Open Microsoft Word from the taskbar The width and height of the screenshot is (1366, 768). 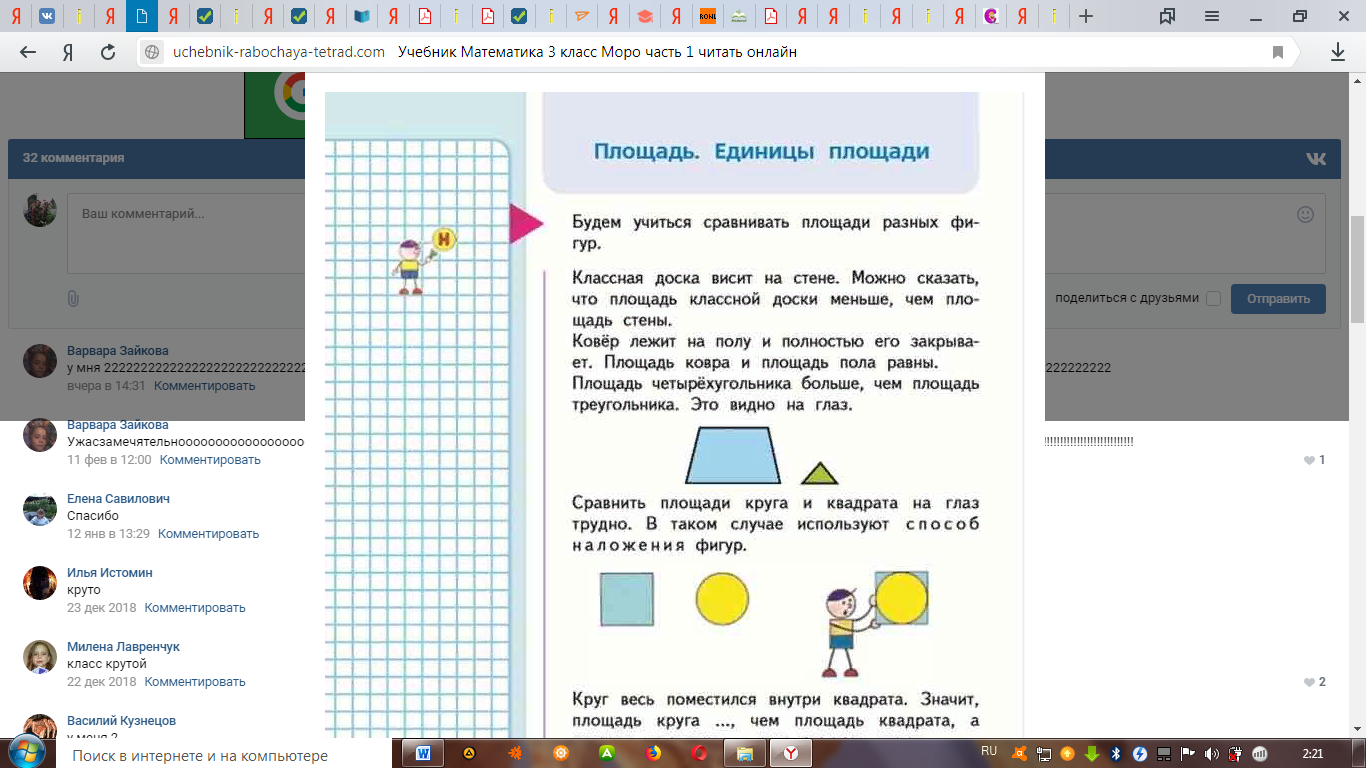[422, 753]
